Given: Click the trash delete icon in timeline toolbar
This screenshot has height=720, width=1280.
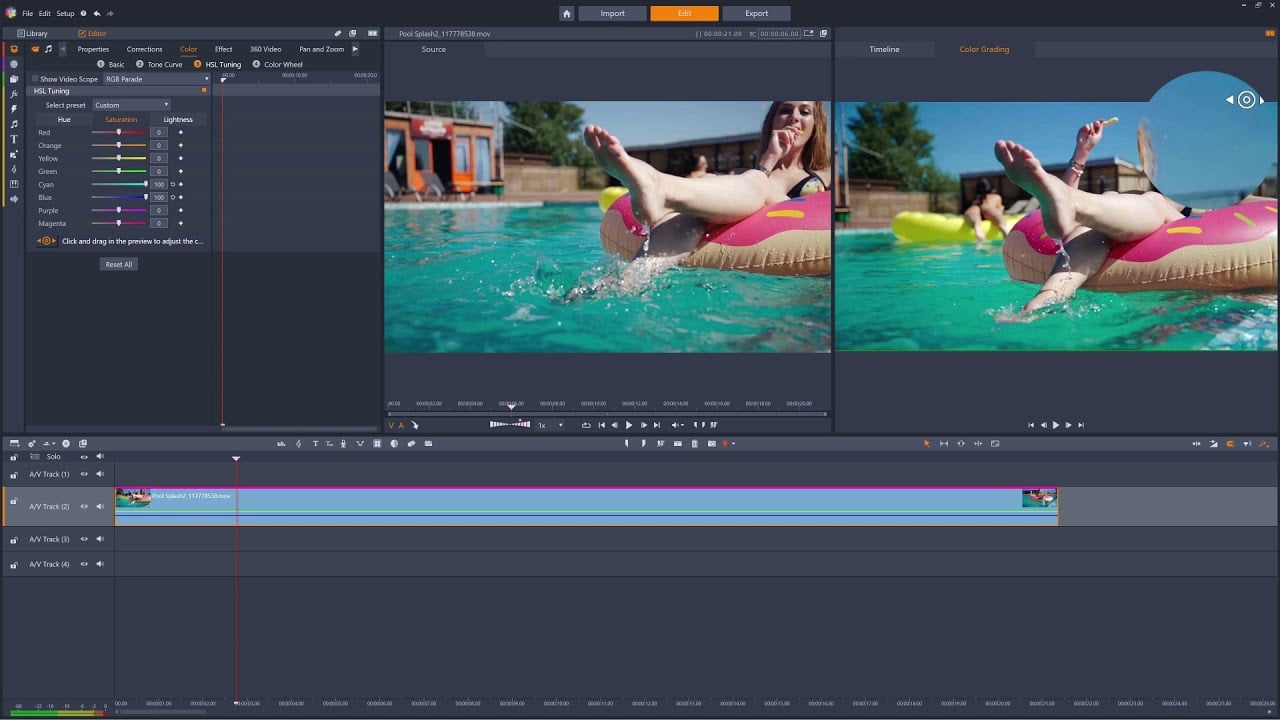Looking at the screenshot, I should click(x=694, y=444).
